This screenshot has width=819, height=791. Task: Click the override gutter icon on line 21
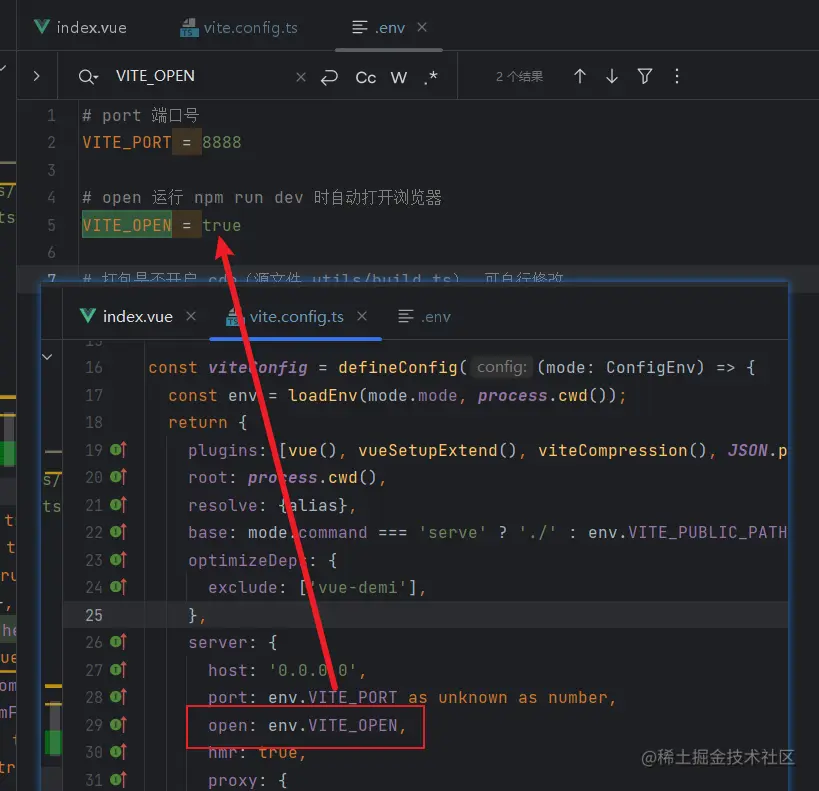pyautogui.click(x=119, y=505)
